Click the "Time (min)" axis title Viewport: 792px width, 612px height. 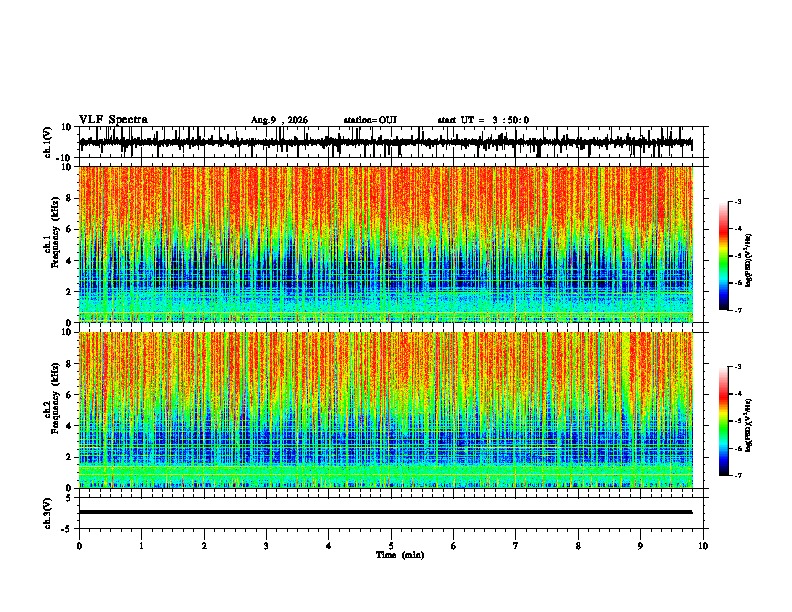click(400, 555)
